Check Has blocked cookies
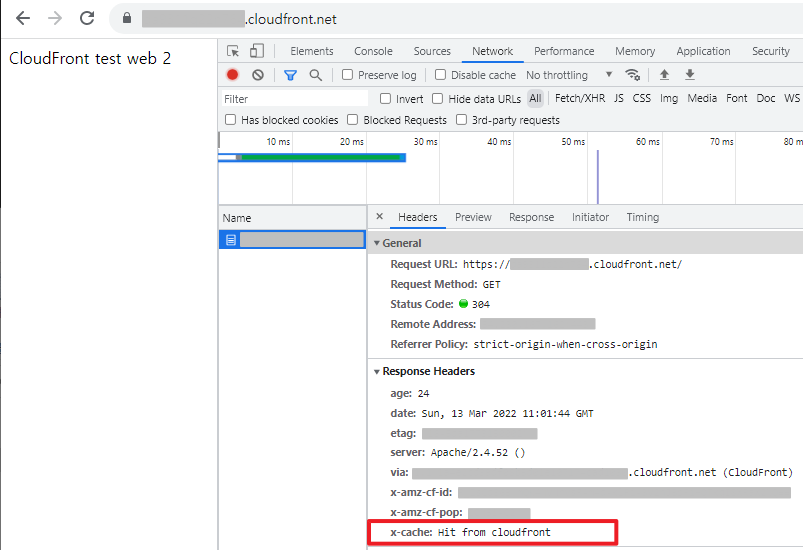This screenshot has width=803, height=550. pos(230,119)
